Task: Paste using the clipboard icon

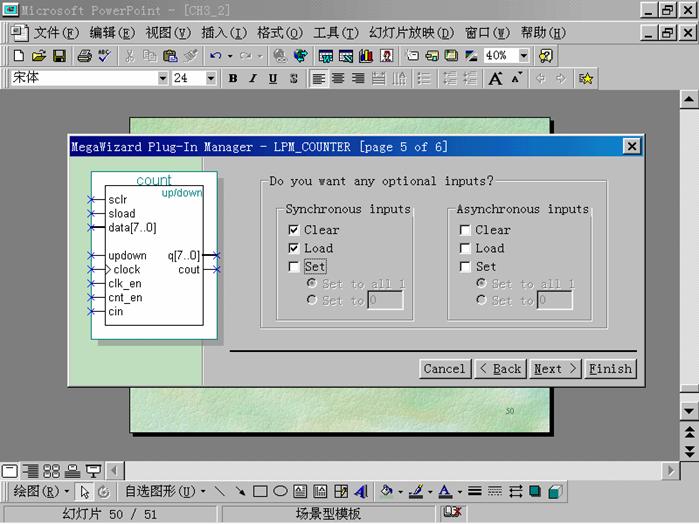Action: (170, 56)
